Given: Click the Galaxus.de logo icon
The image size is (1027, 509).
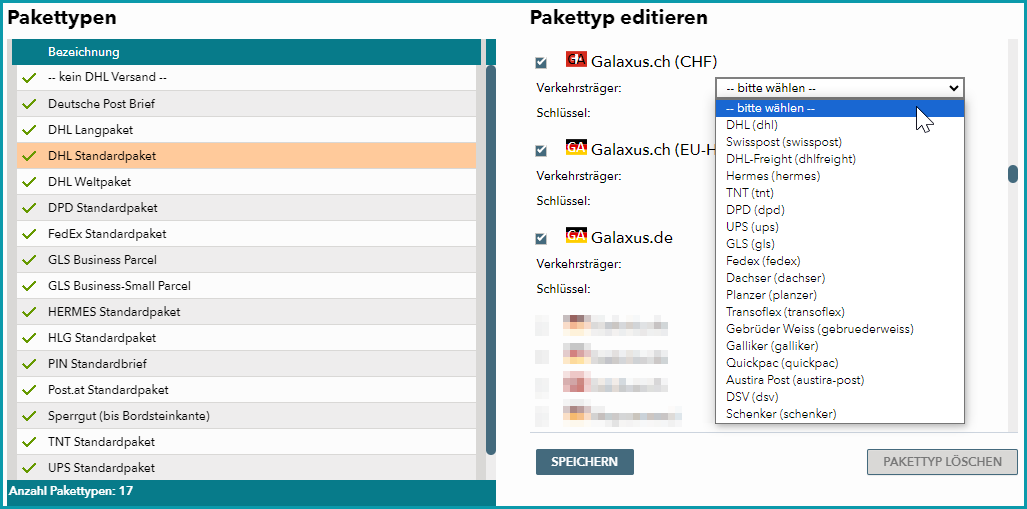Looking at the screenshot, I should pos(576,236).
